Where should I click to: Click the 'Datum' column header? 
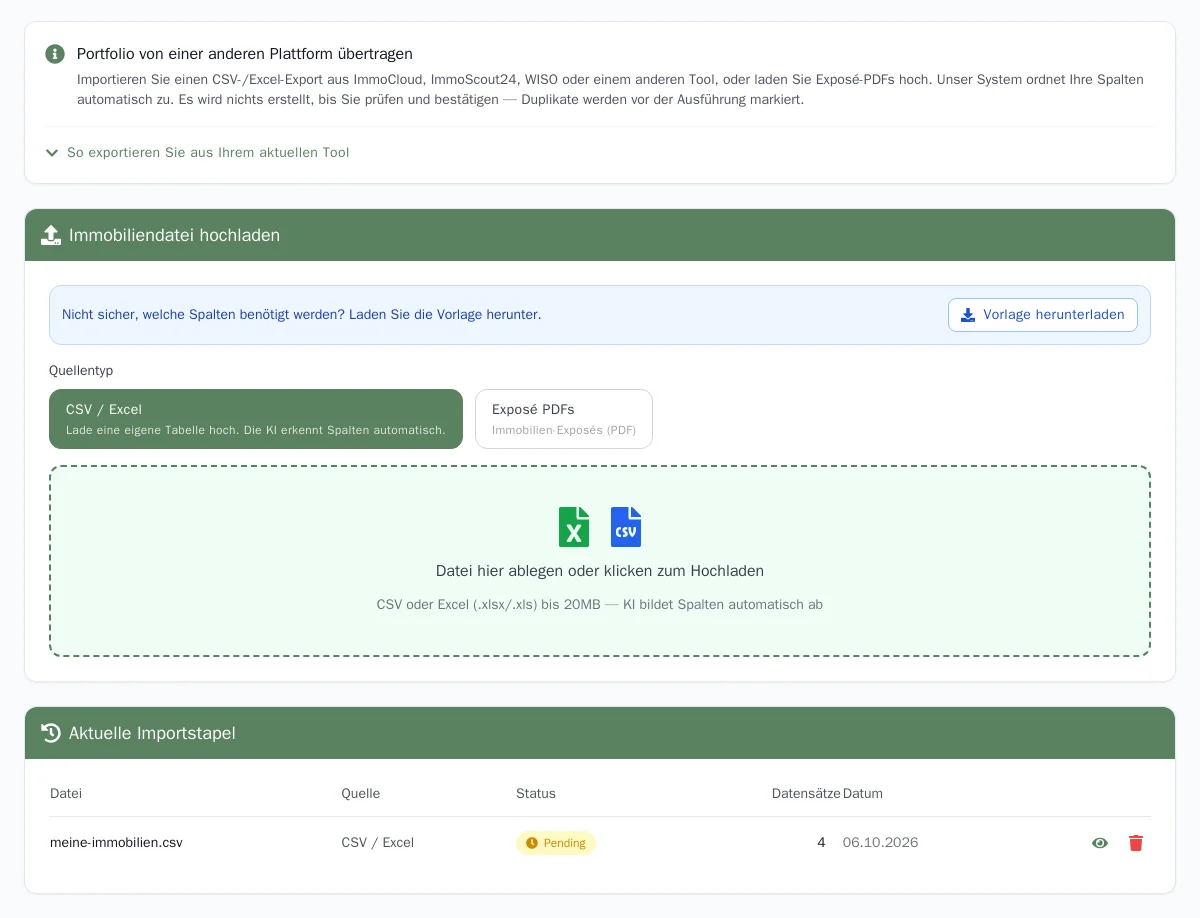(863, 794)
